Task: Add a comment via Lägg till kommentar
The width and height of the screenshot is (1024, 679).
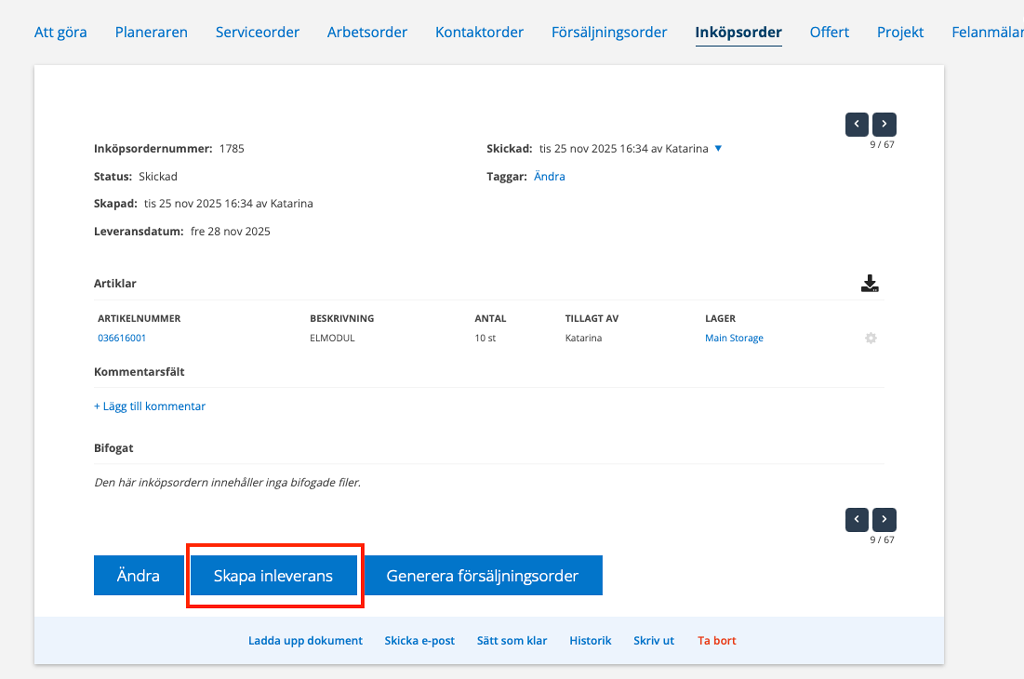Action: pos(150,406)
